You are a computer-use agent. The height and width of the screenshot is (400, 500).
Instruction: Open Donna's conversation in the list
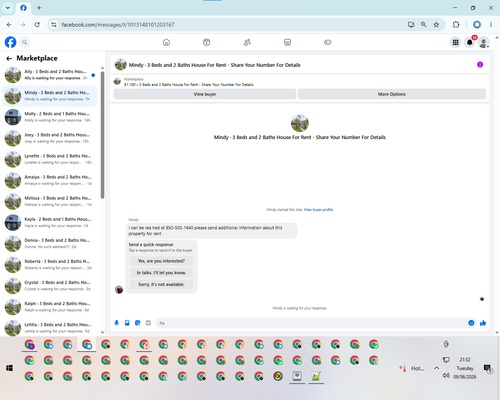click(x=50, y=244)
